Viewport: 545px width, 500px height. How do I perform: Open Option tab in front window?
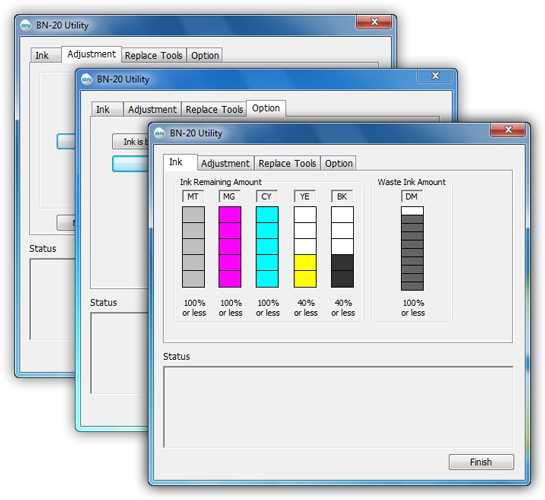click(x=339, y=163)
